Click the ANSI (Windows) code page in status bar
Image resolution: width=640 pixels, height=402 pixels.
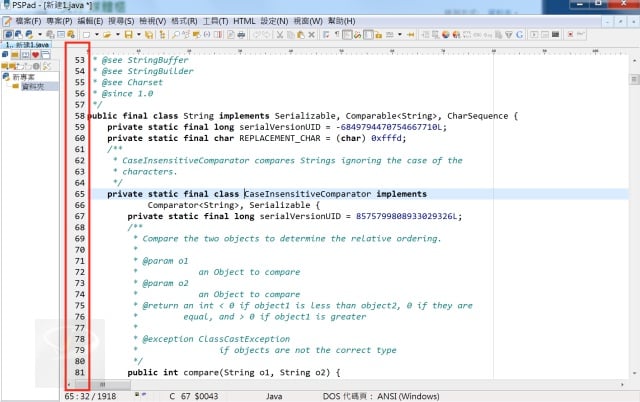point(430,396)
